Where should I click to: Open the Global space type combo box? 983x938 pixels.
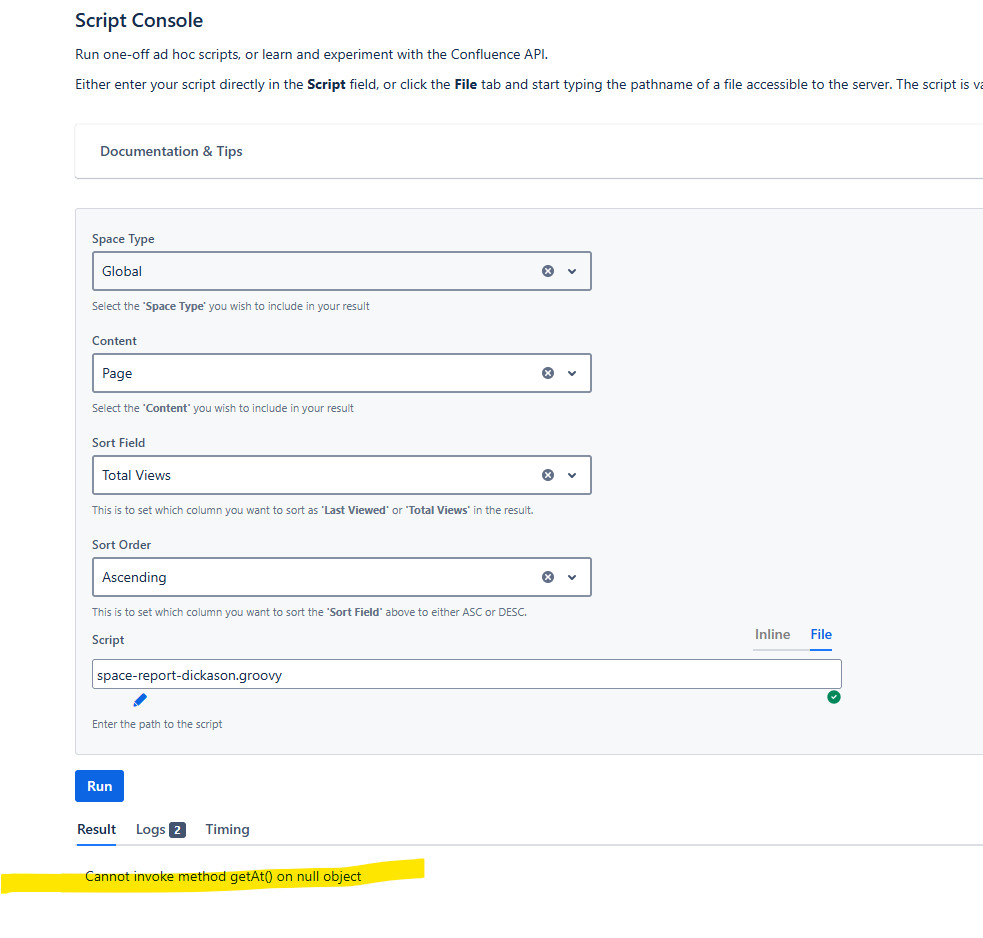click(342, 271)
